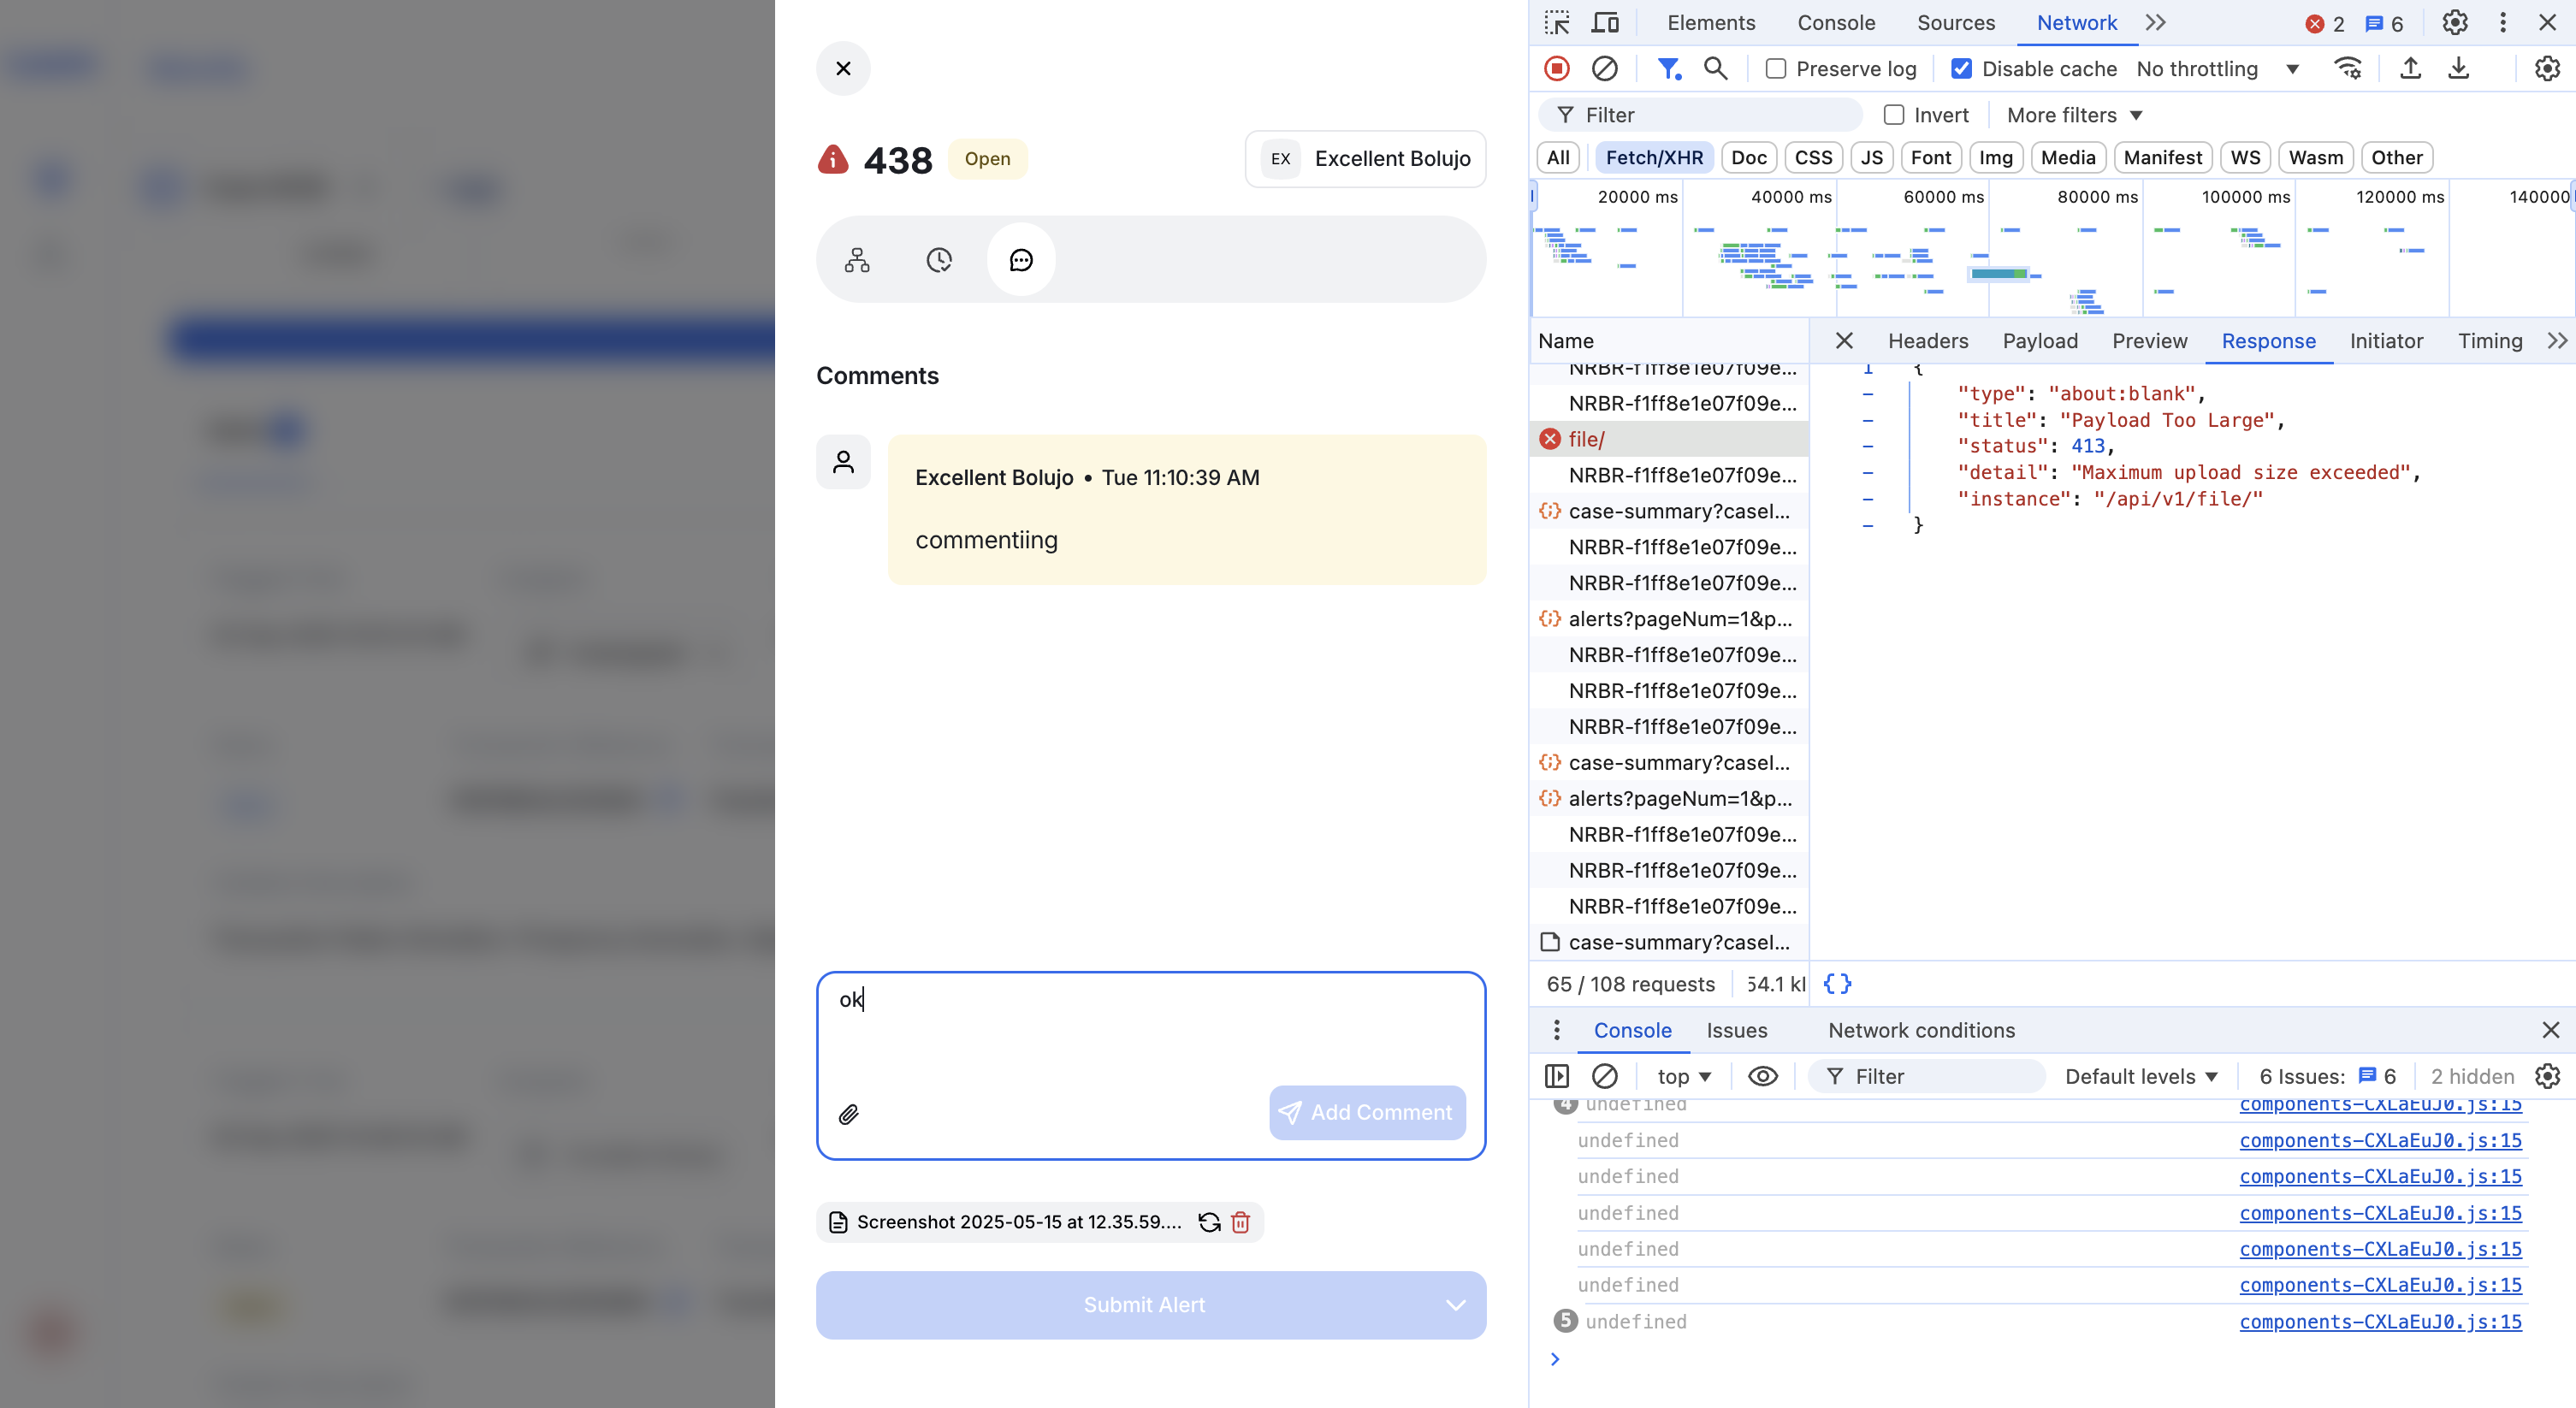Click the attachment paperclip icon
Viewport: 2576px width, 1408px height.
pyautogui.click(x=848, y=1114)
